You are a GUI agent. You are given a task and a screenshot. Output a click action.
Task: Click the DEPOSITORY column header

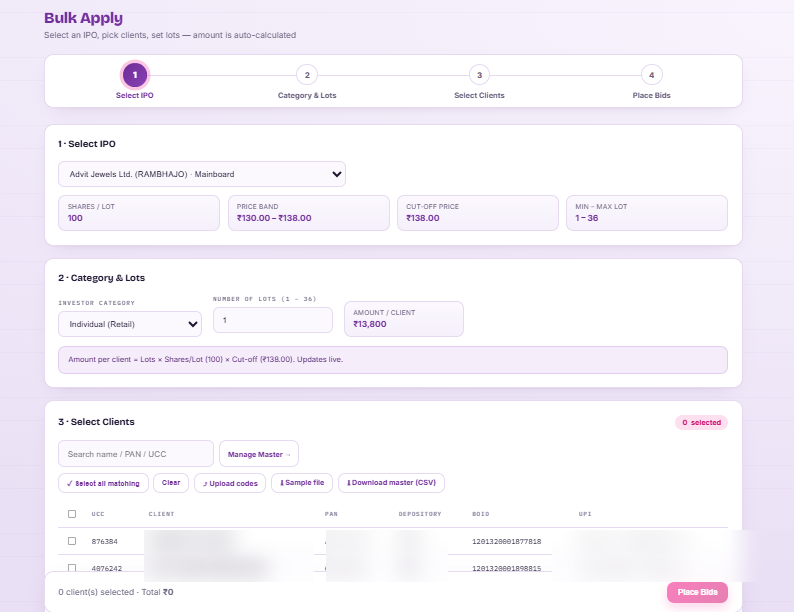[x=420, y=514]
